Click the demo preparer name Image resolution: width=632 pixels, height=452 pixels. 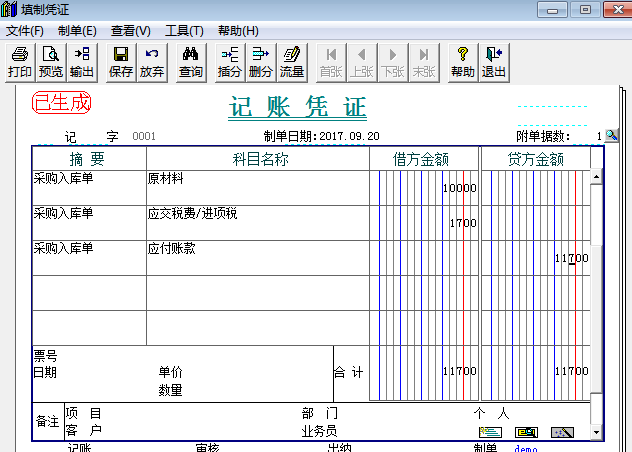[x=526, y=448]
